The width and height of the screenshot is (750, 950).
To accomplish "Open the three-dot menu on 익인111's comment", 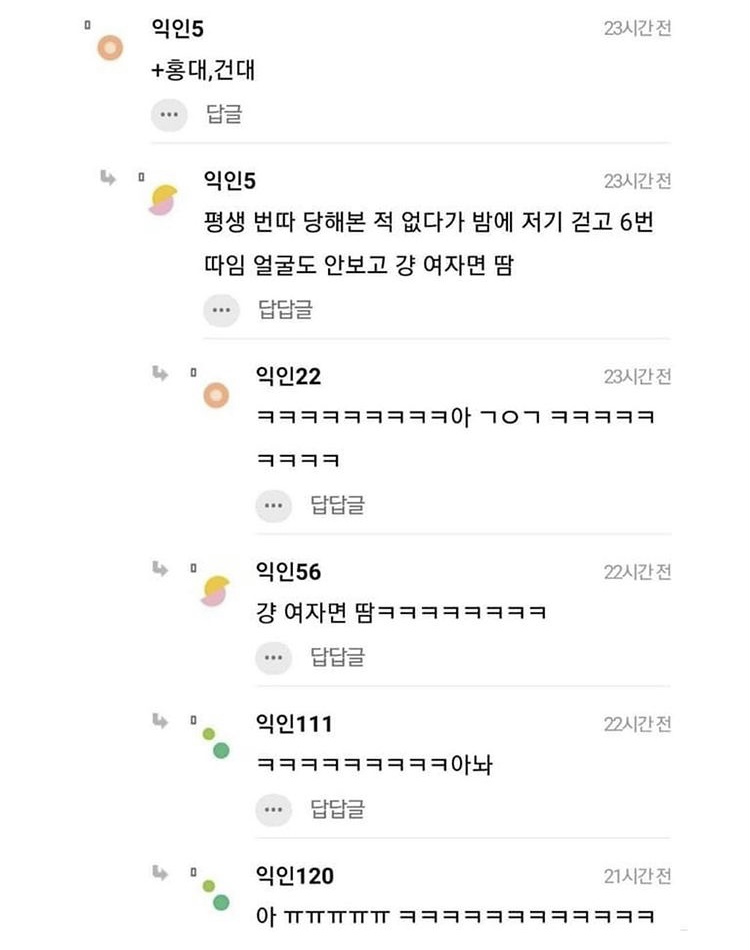I will (x=273, y=808).
